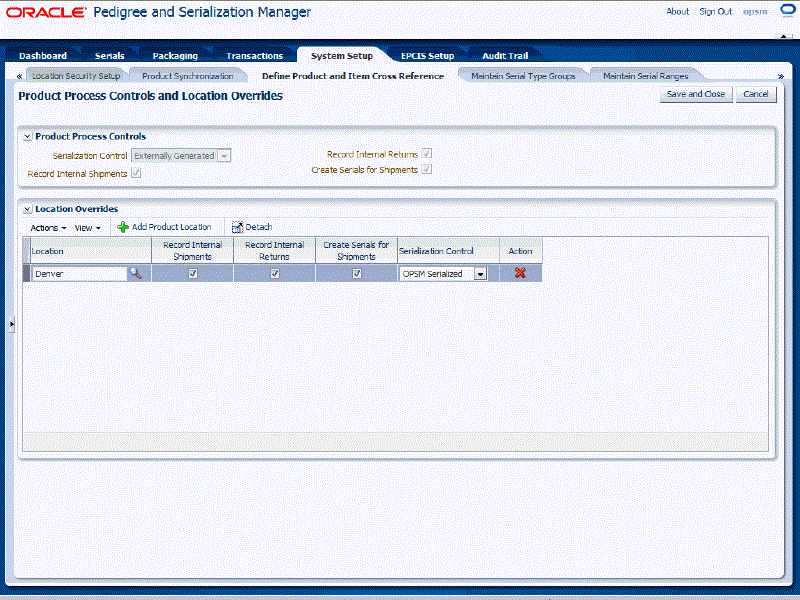Search for location using magnifier icon
Image resolution: width=800 pixels, height=600 pixels.
pos(135,273)
